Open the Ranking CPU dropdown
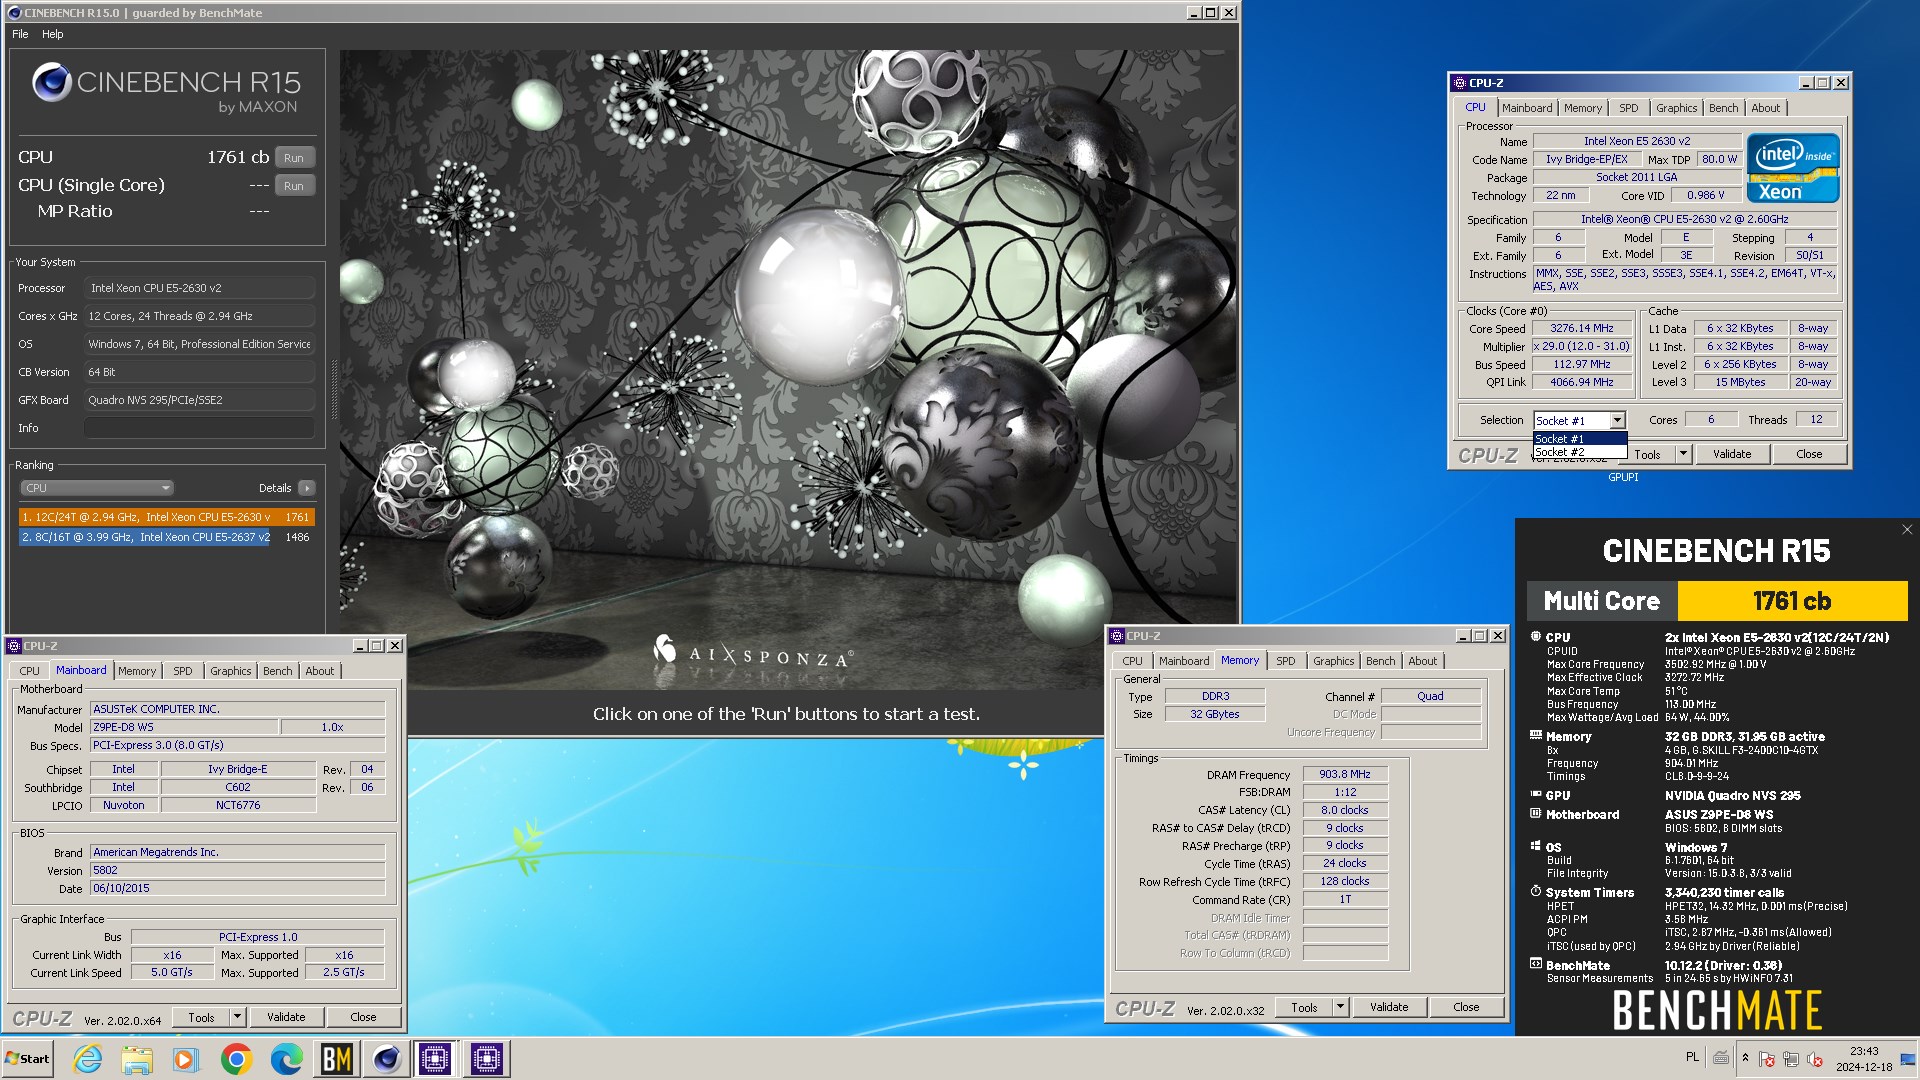This screenshot has width=1920, height=1080. click(97, 488)
